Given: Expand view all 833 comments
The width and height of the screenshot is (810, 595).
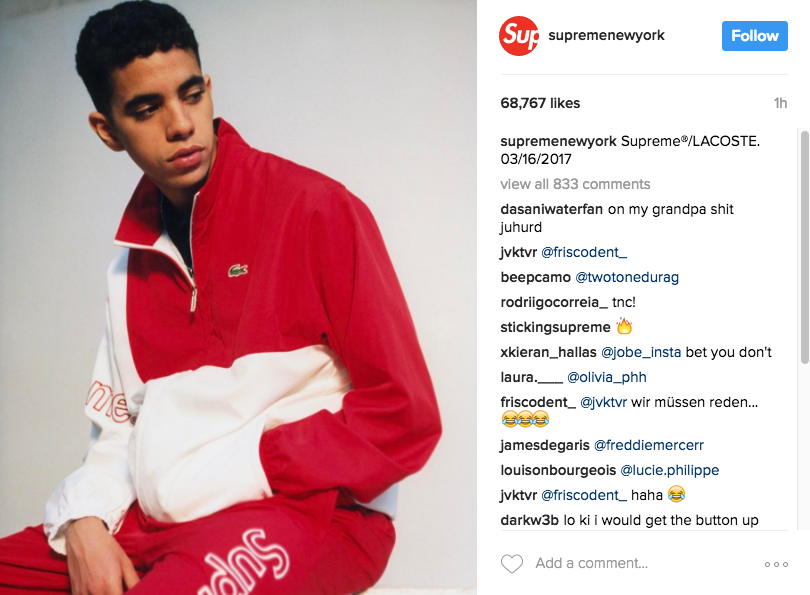Looking at the screenshot, I should pos(575,184).
